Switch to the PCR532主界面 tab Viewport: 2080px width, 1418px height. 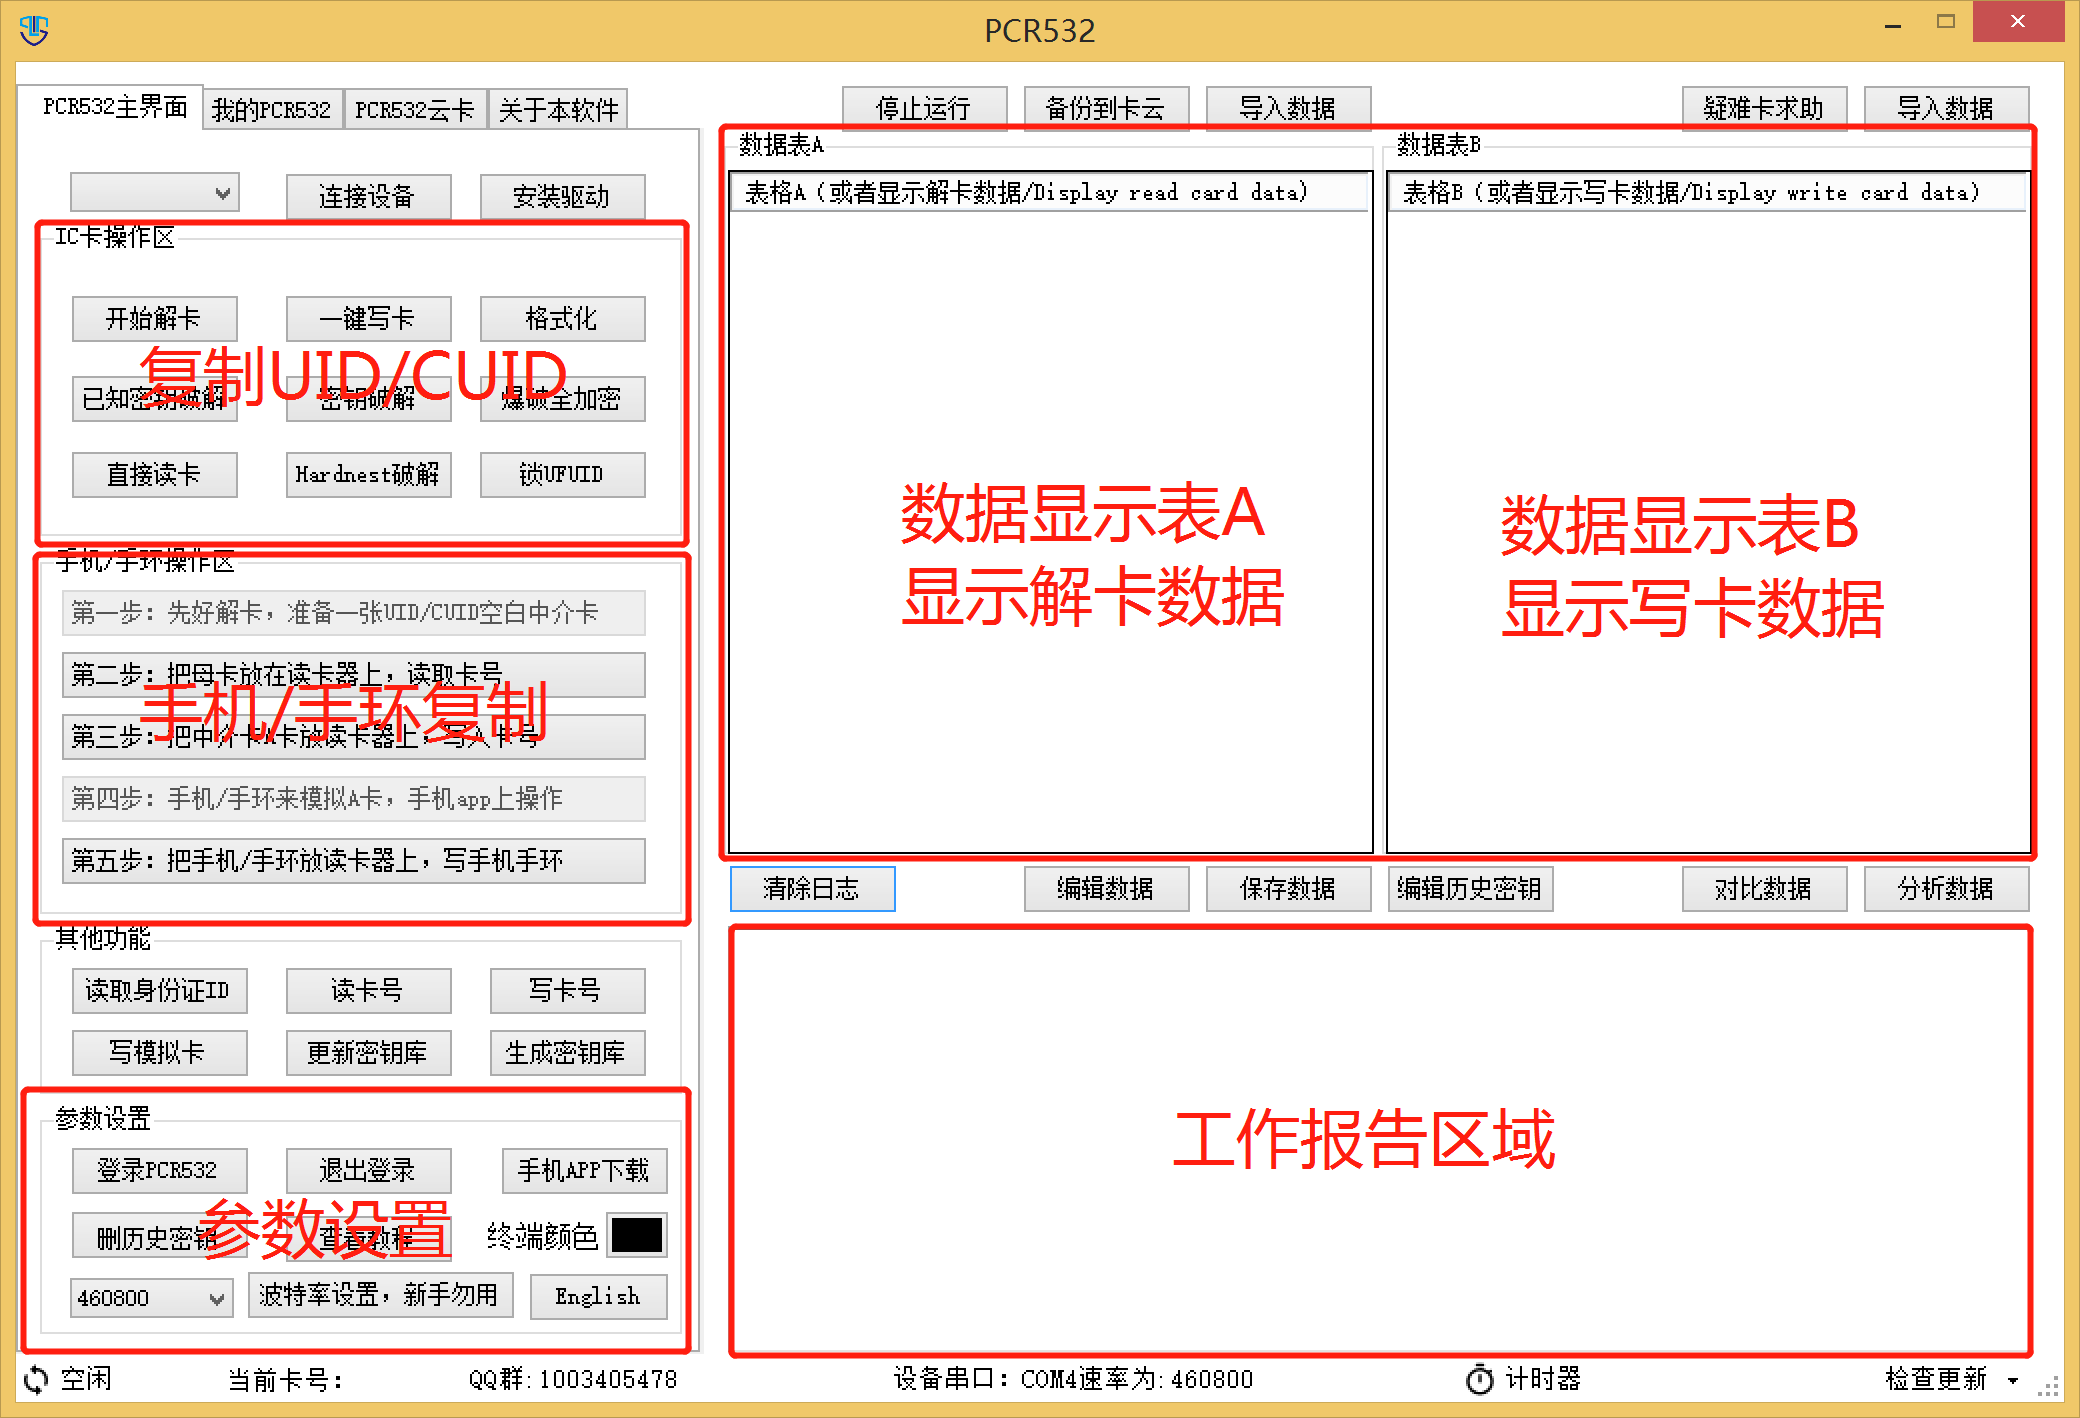tap(114, 107)
